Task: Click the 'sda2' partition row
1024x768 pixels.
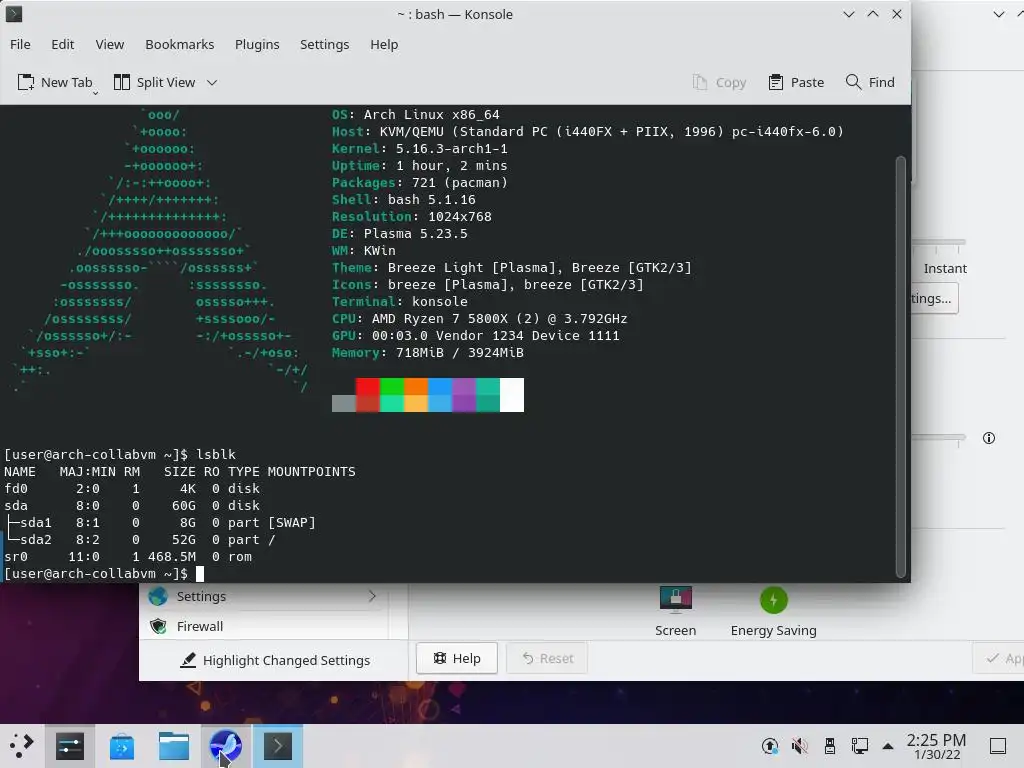Action: pos(140,540)
